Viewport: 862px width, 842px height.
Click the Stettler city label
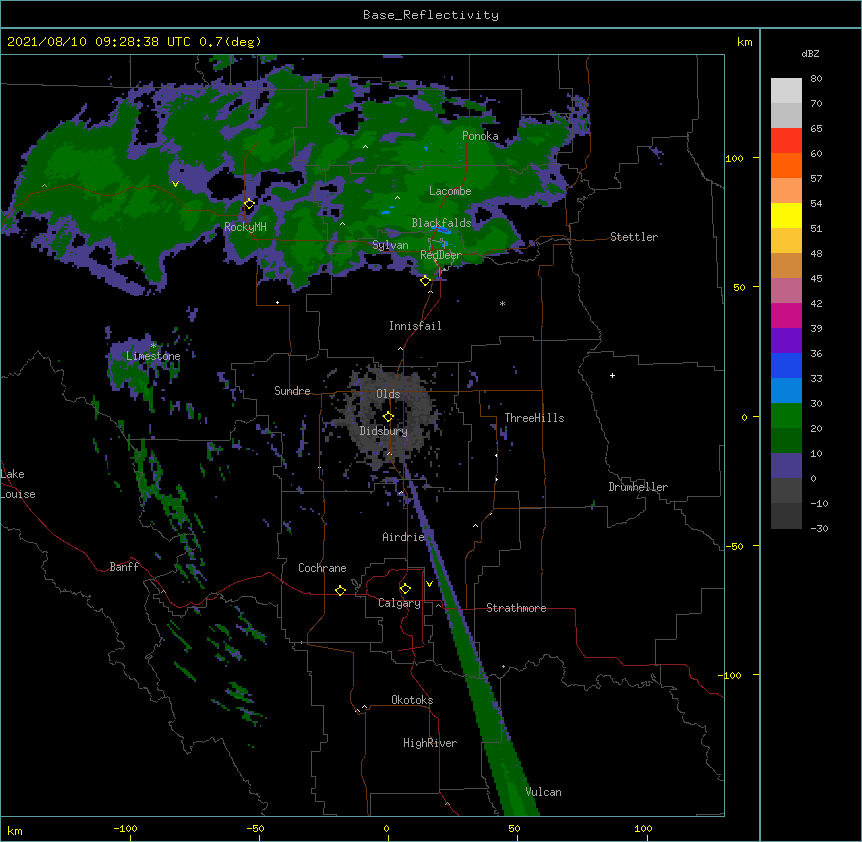(634, 237)
